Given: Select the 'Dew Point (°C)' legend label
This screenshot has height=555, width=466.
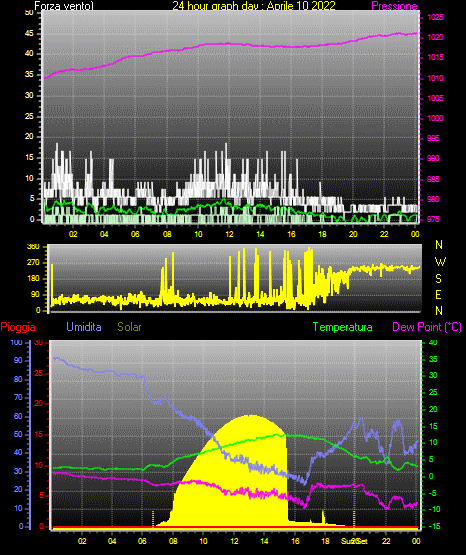Looking at the screenshot, I should (427, 327).
